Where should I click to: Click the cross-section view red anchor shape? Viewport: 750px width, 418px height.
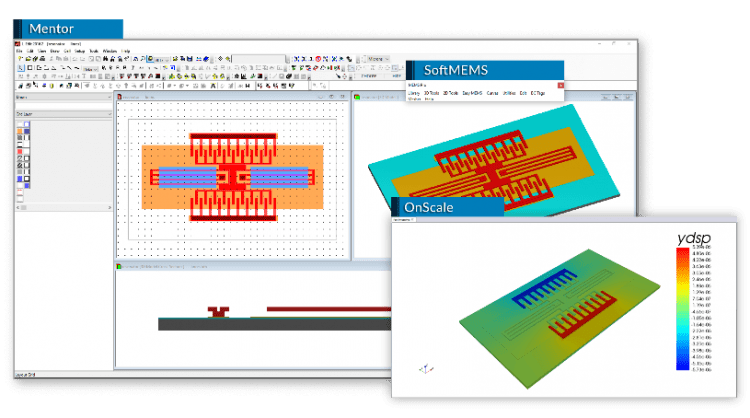point(215,312)
